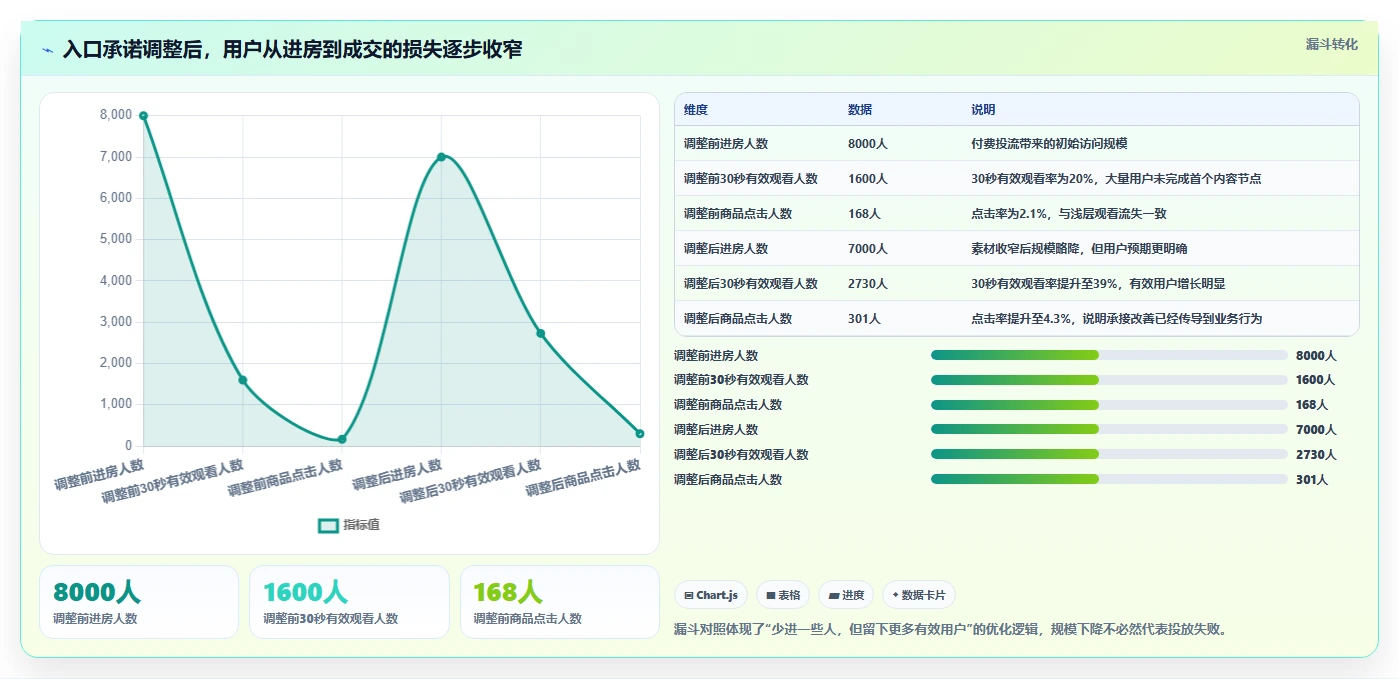Click the 调整前商品点击人数 label in the progress list

pyautogui.click(x=728, y=405)
